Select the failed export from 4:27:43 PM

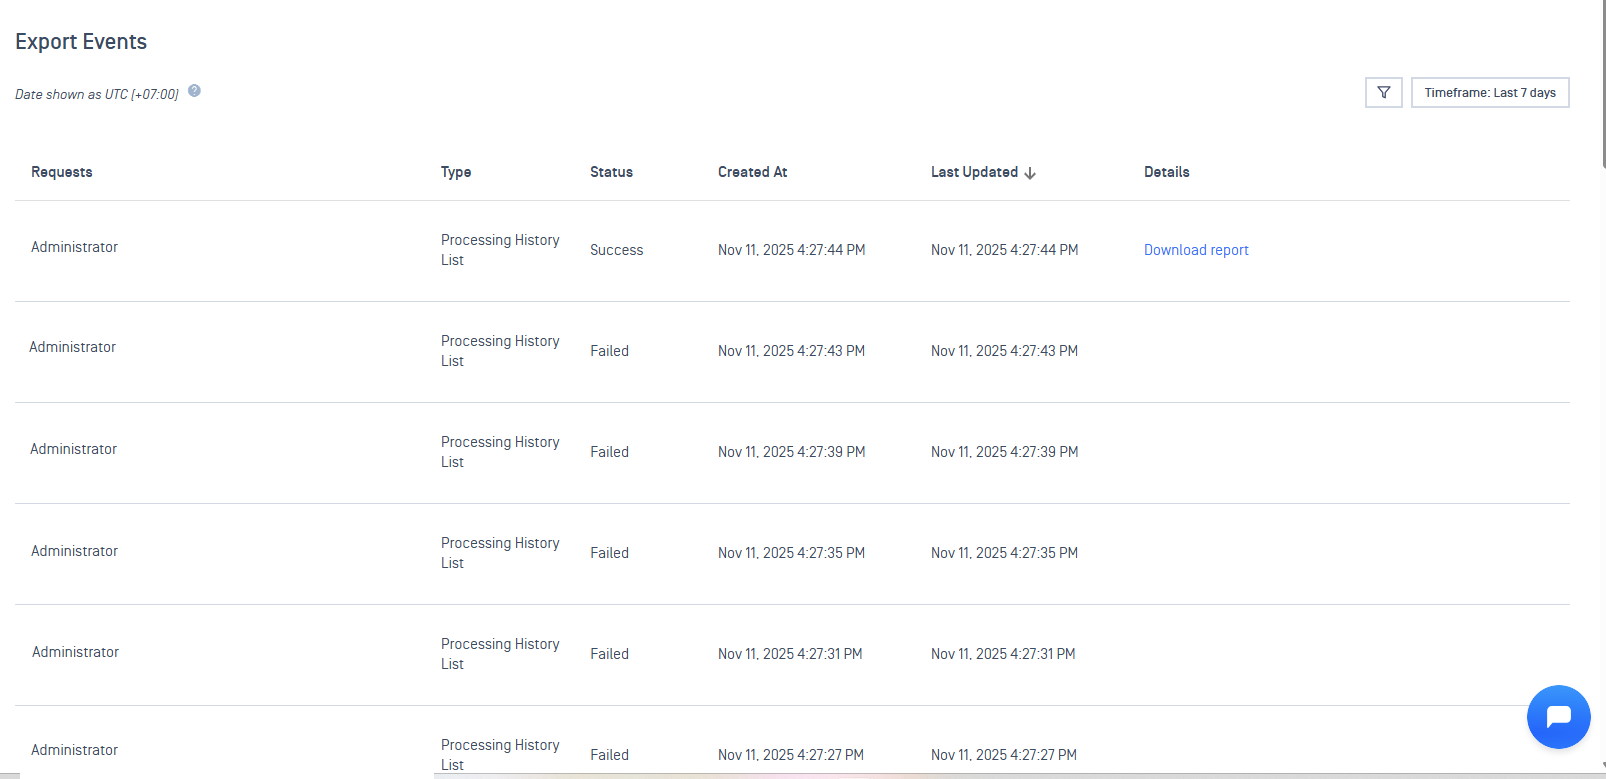(609, 351)
